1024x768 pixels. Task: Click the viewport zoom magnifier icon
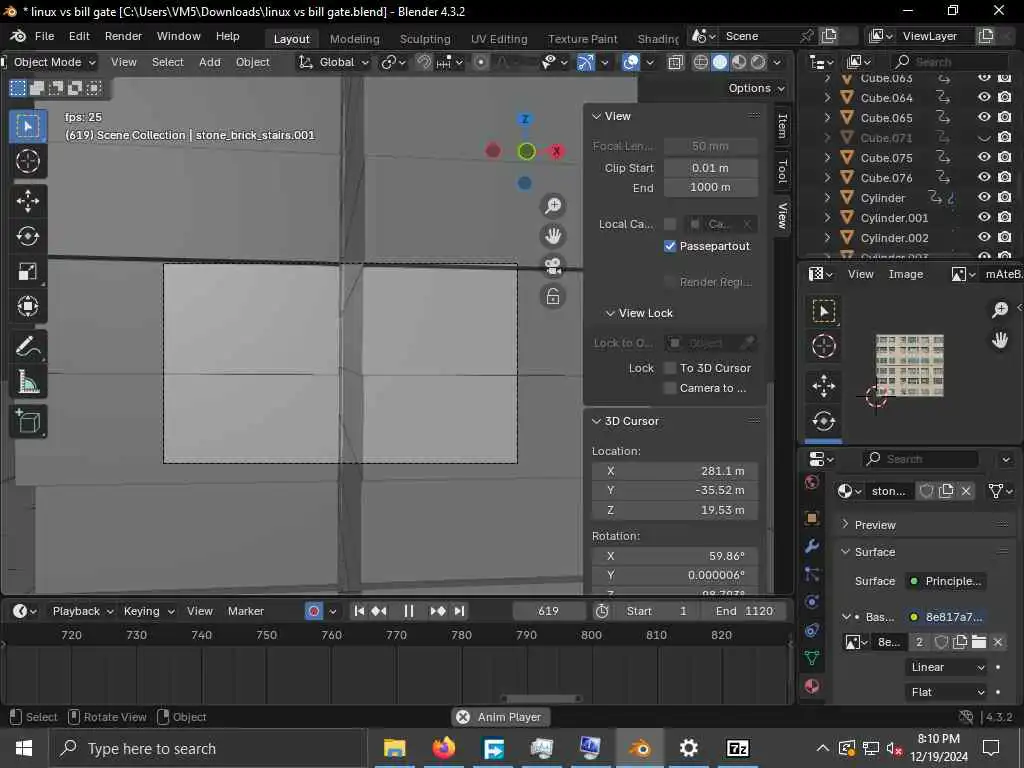pyautogui.click(x=553, y=206)
